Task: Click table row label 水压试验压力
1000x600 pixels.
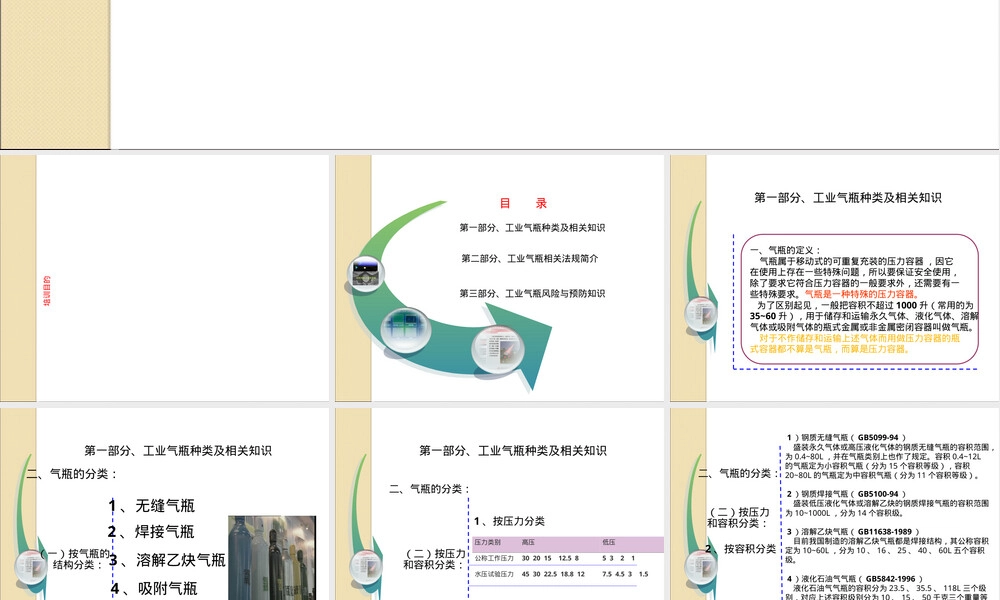Action: tap(494, 574)
